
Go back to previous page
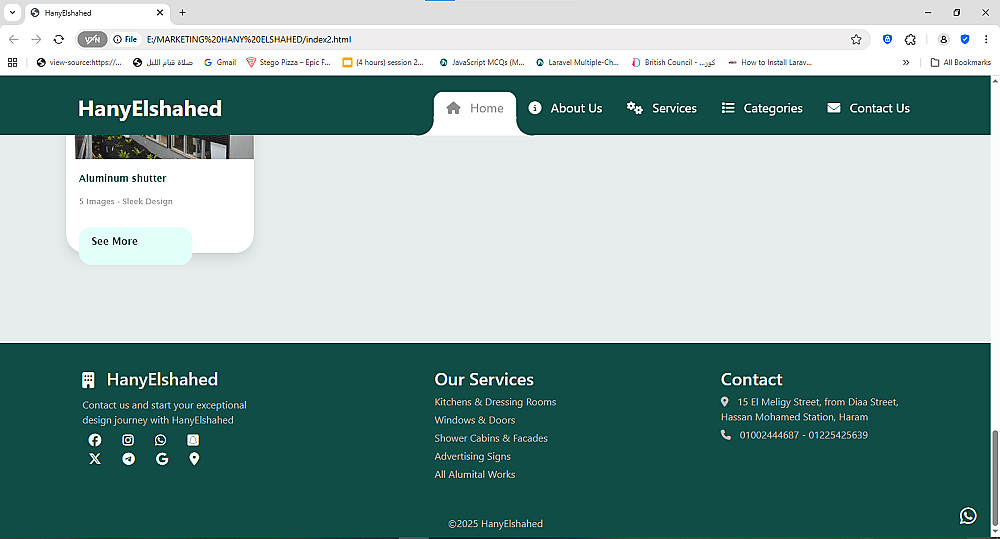pos(13,40)
